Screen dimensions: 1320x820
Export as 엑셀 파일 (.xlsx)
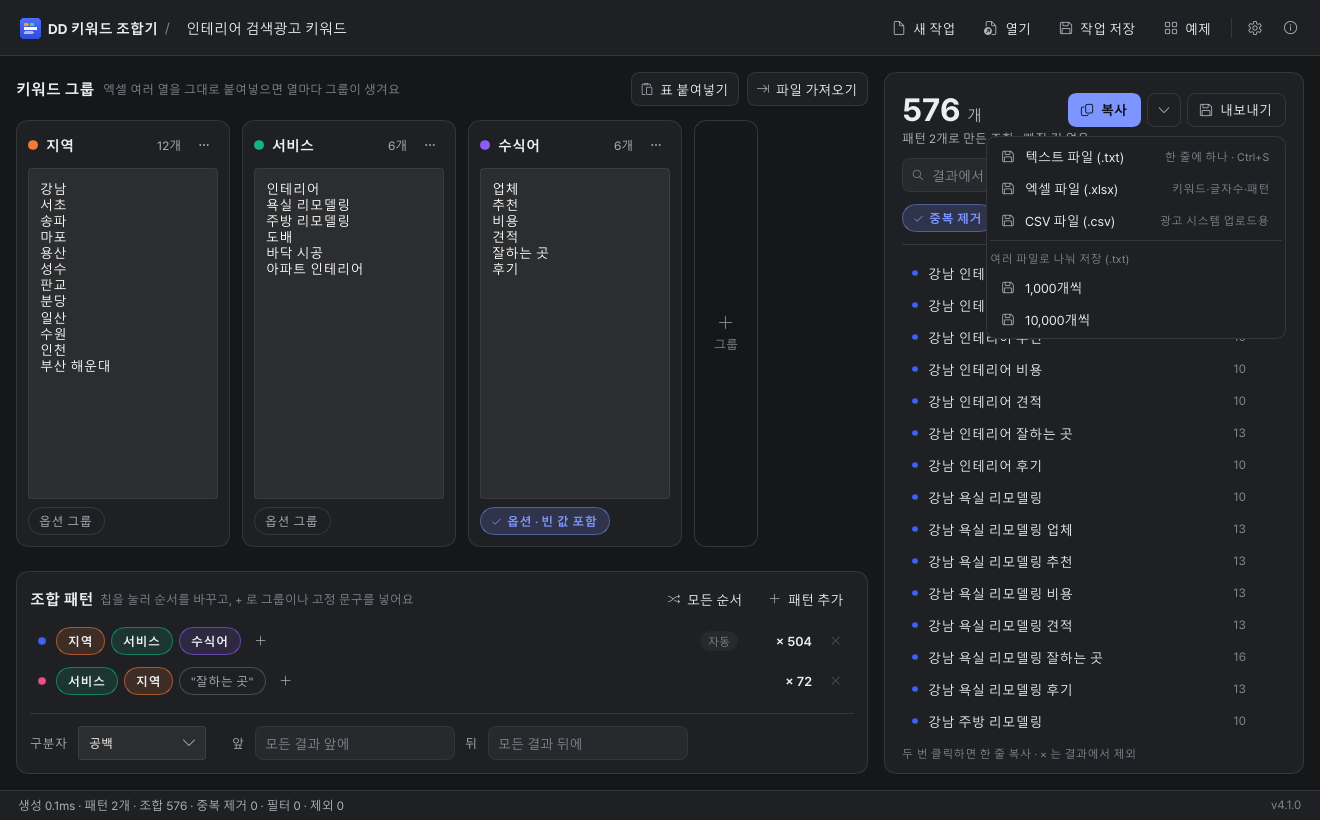click(x=1136, y=189)
